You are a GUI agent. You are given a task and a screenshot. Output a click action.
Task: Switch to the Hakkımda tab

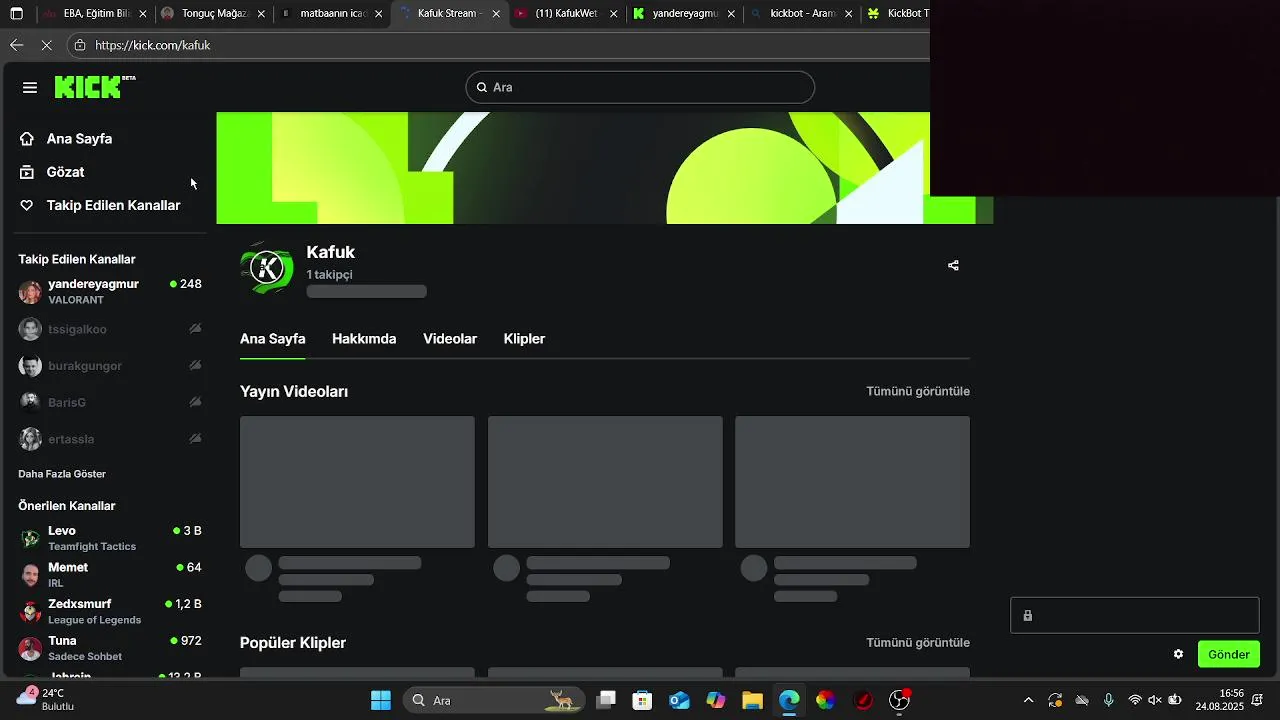364,339
